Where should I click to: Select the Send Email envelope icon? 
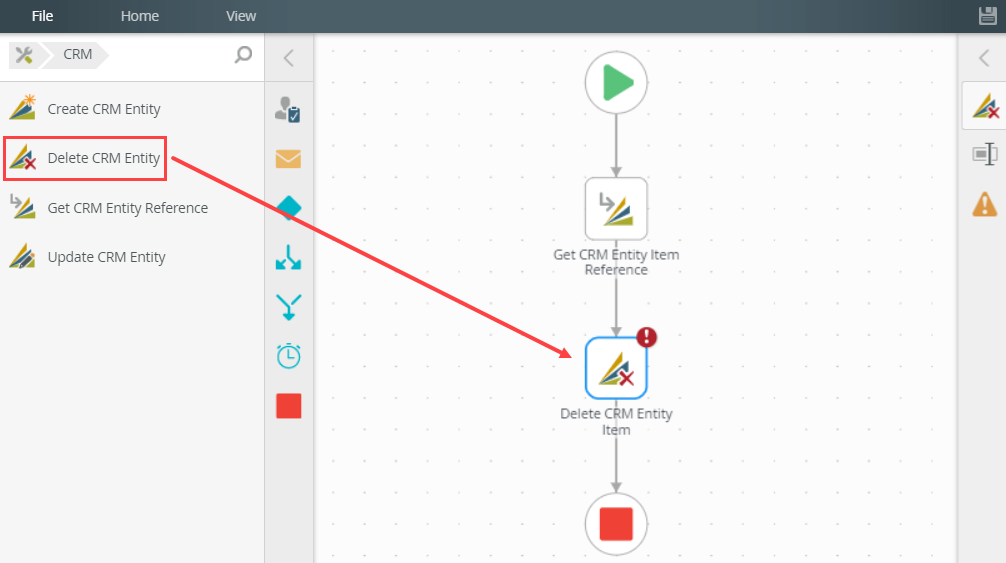click(x=288, y=158)
